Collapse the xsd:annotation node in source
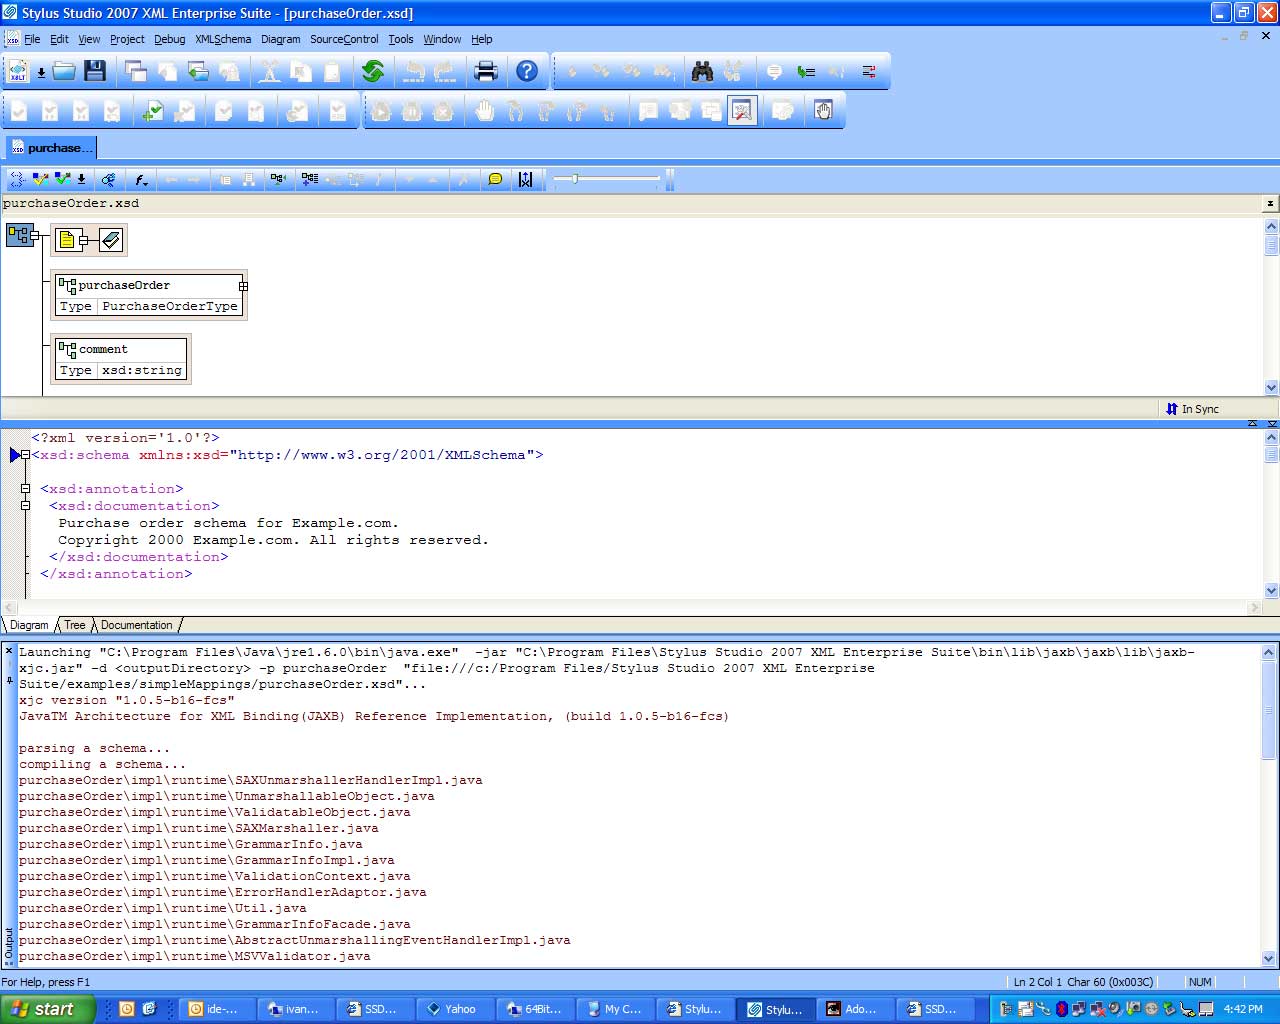Screen dimensions: 1280x1024 (26, 489)
